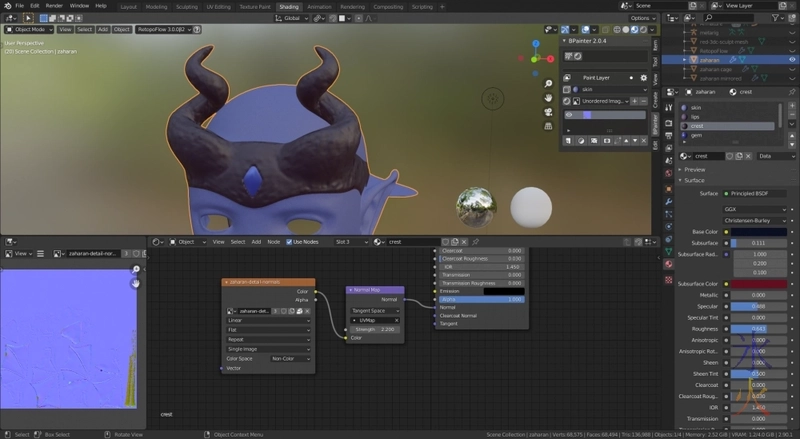This screenshot has height=439, width=800.
Task: Click the viewport zoom magnifier icon
Action: tap(549, 82)
